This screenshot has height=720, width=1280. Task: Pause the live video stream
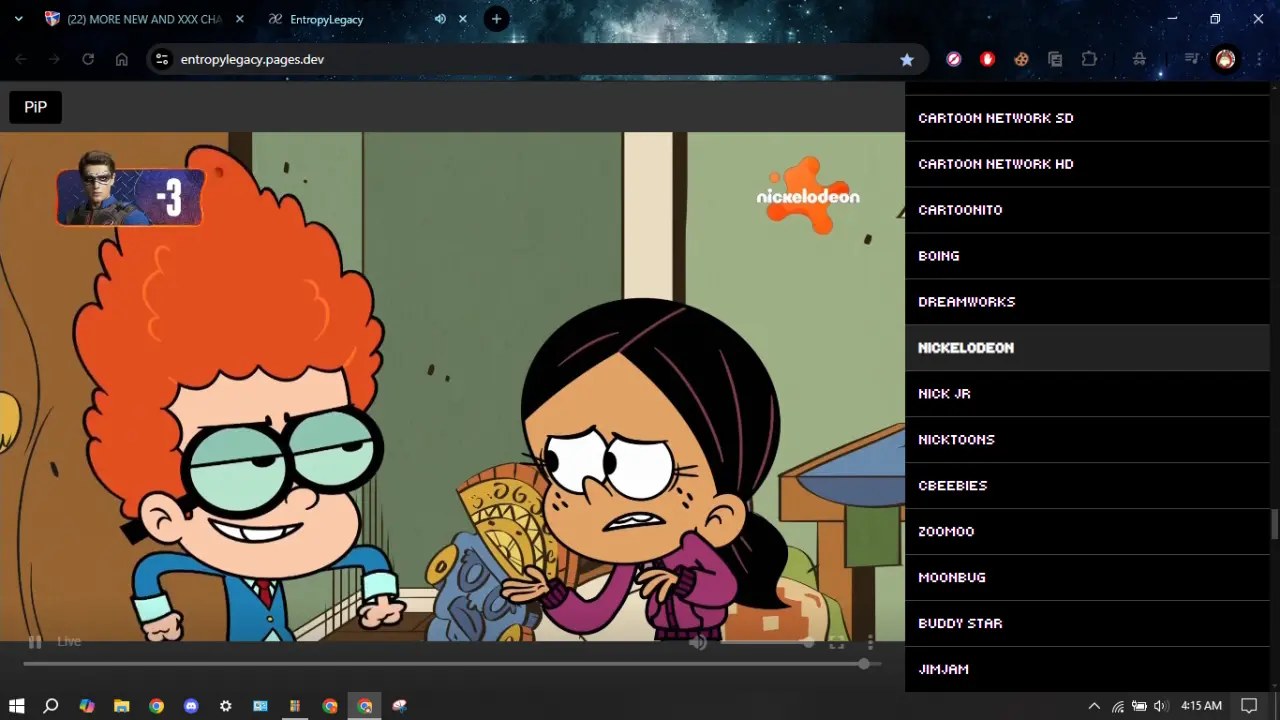[x=35, y=642]
